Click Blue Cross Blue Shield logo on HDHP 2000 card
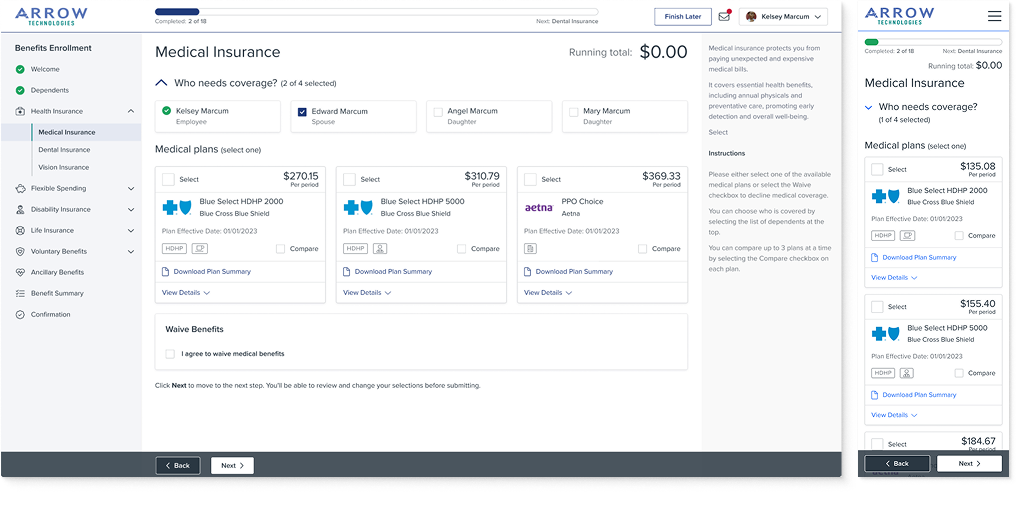Screen dimensions: 1025x509 177,208
